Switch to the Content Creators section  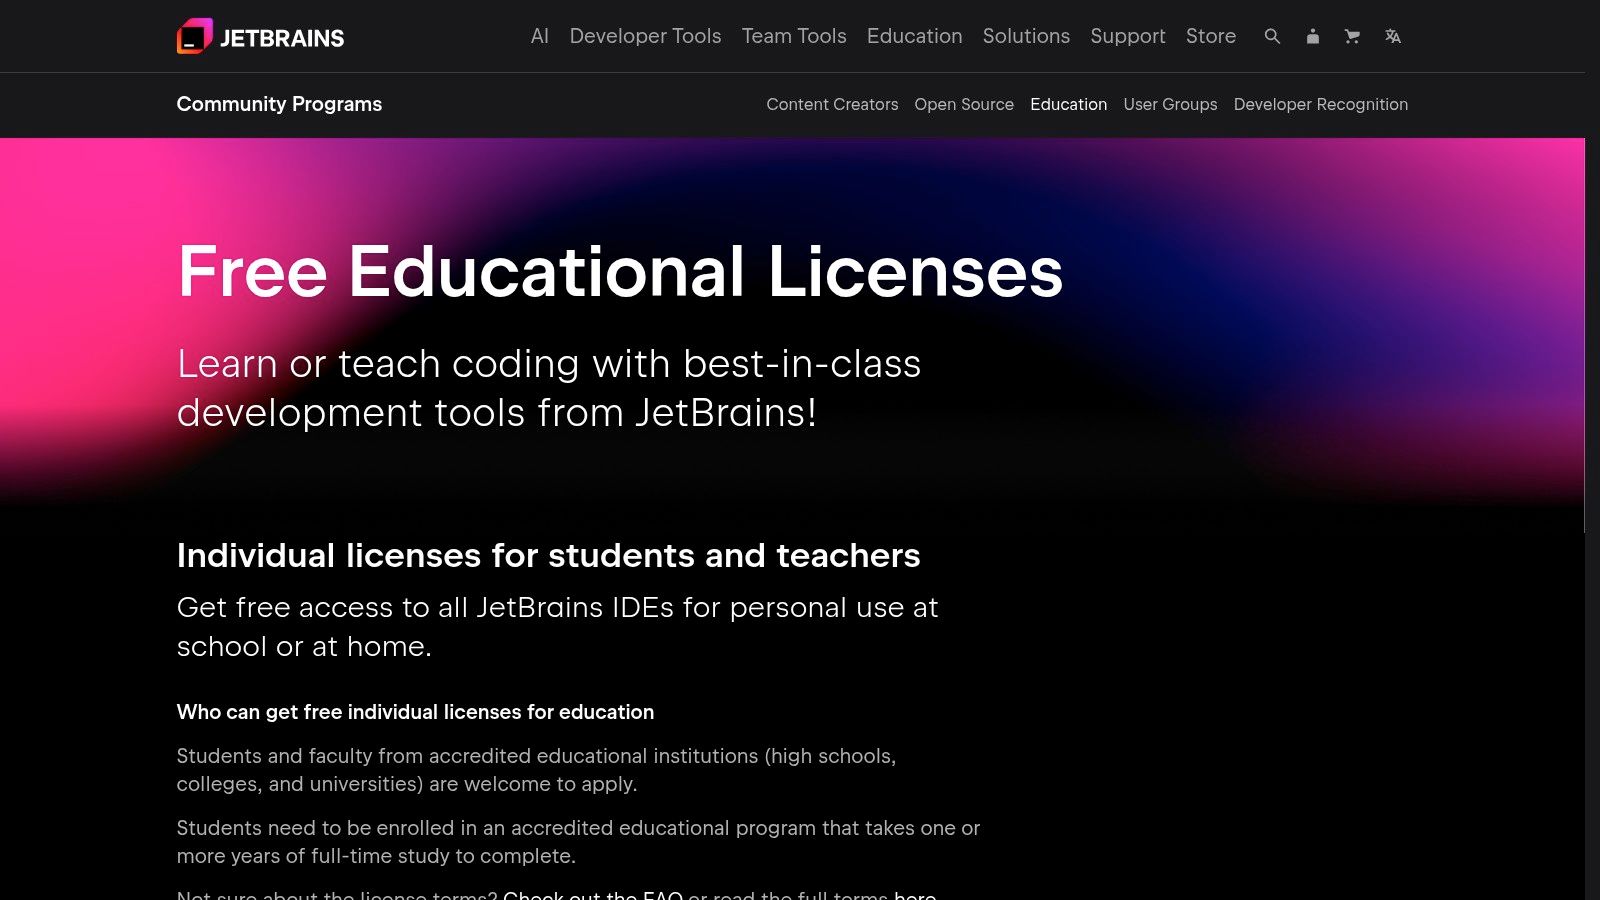tap(832, 104)
